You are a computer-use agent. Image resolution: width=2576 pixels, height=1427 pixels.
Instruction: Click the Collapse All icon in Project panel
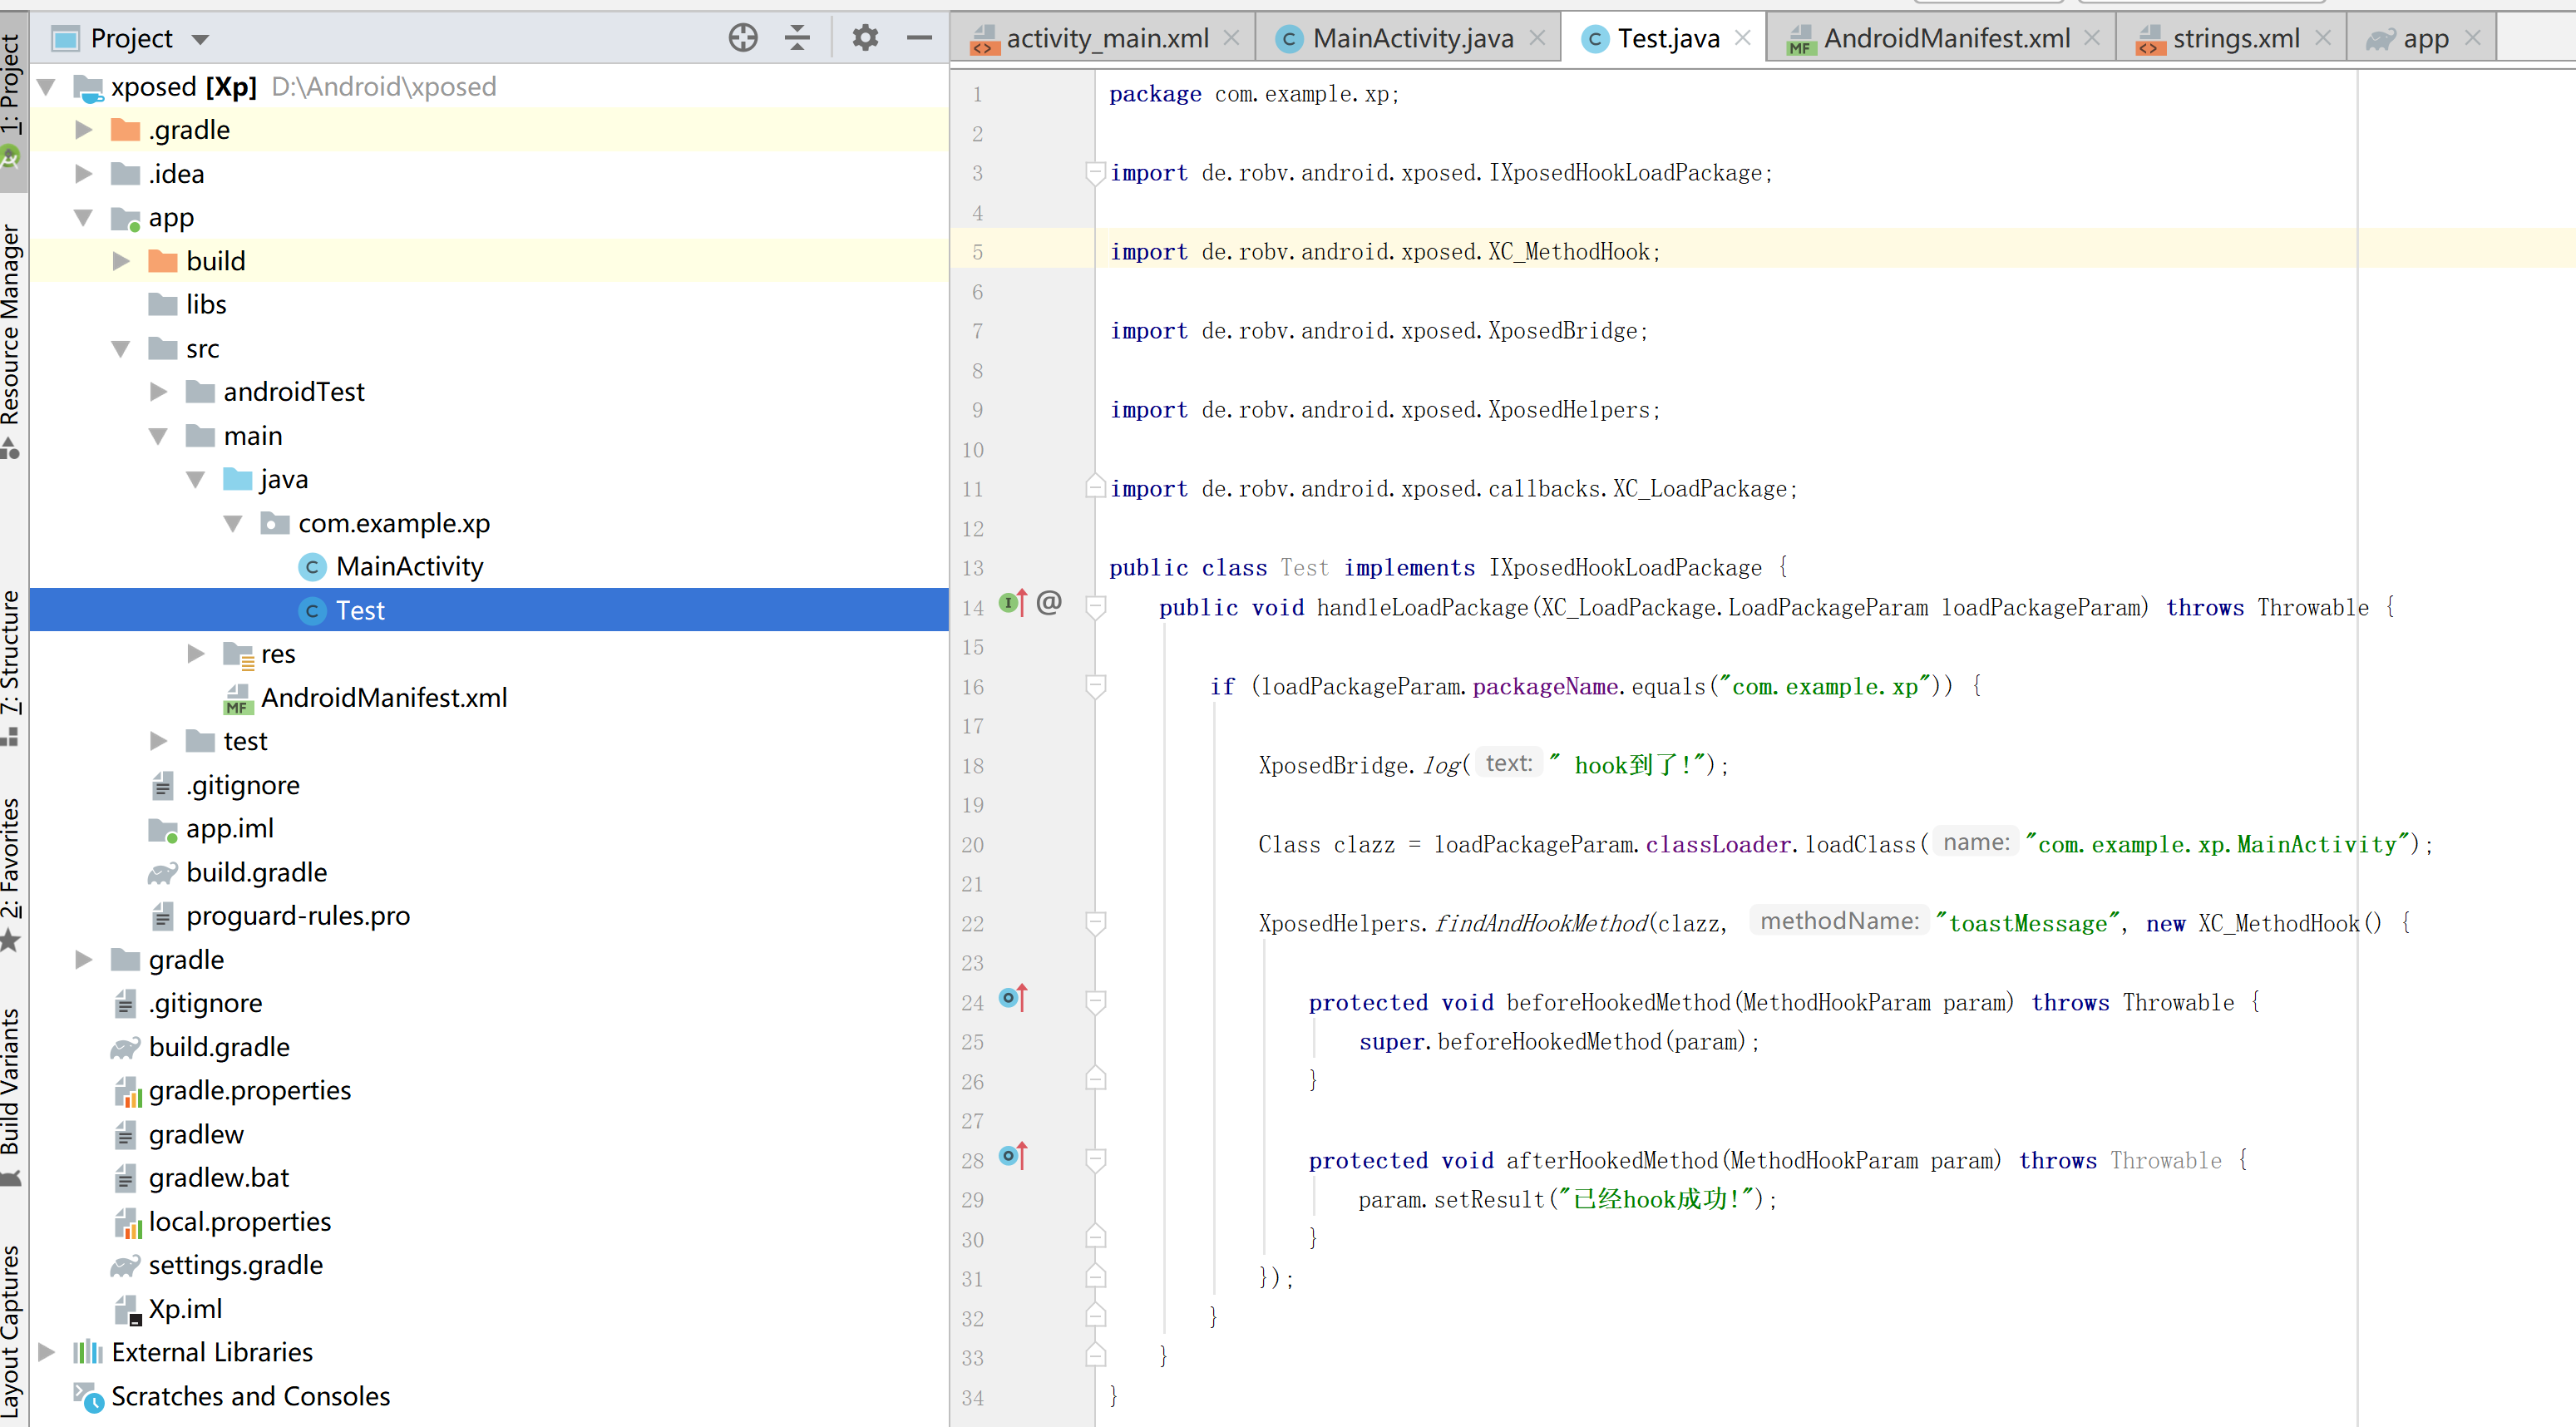pyautogui.click(x=797, y=38)
